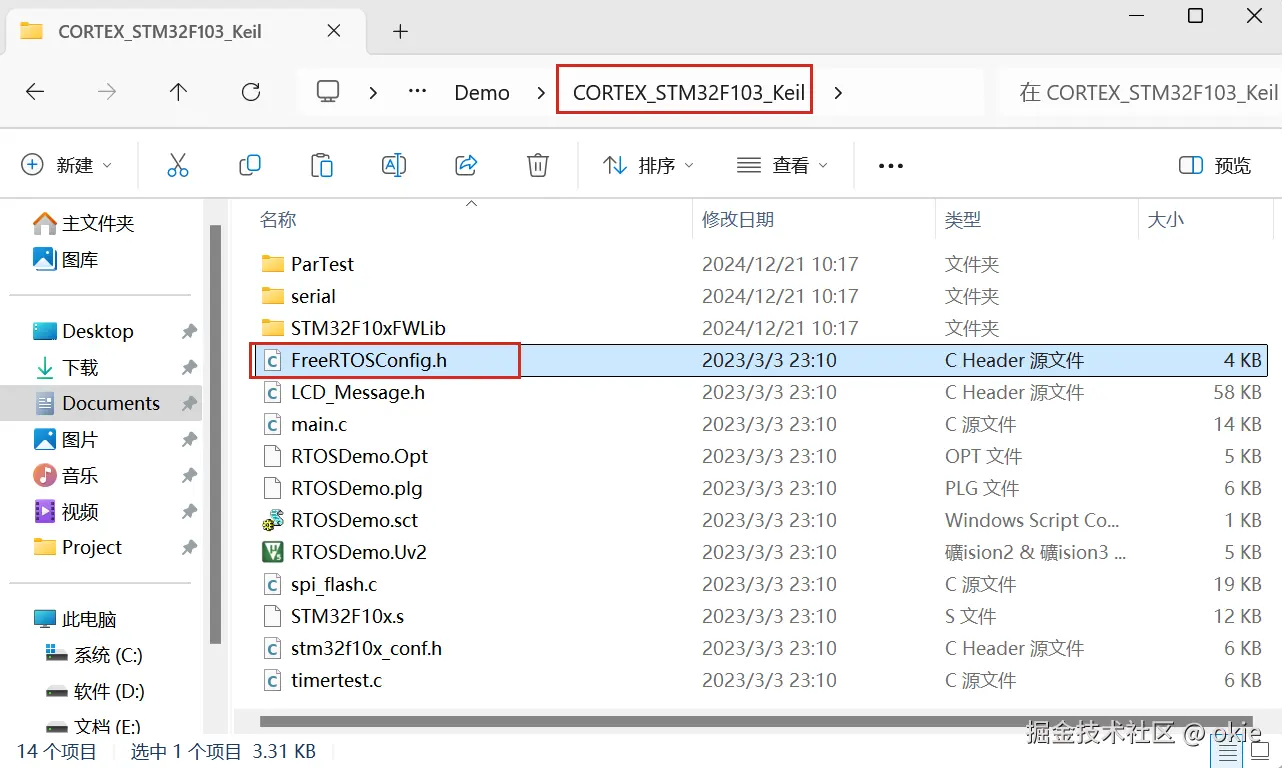The height and width of the screenshot is (768, 1283).
Task: Select the RTOSDemo.plg file
Action: tap(760, 488)
